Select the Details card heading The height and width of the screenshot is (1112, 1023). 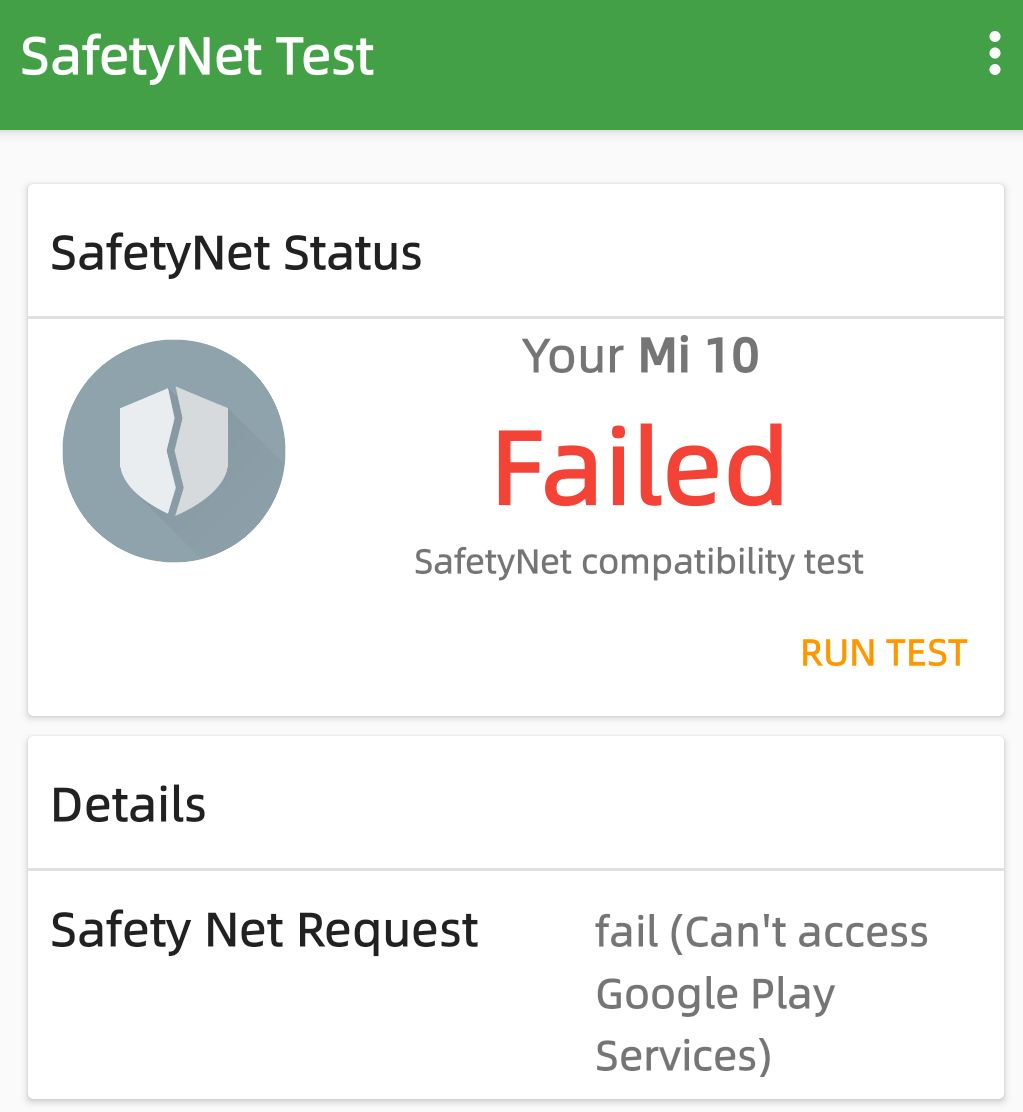tap(128, 805)
